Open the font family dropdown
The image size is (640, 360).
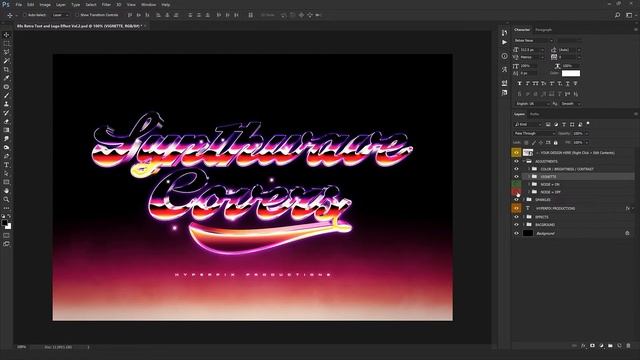click(533, 40)
